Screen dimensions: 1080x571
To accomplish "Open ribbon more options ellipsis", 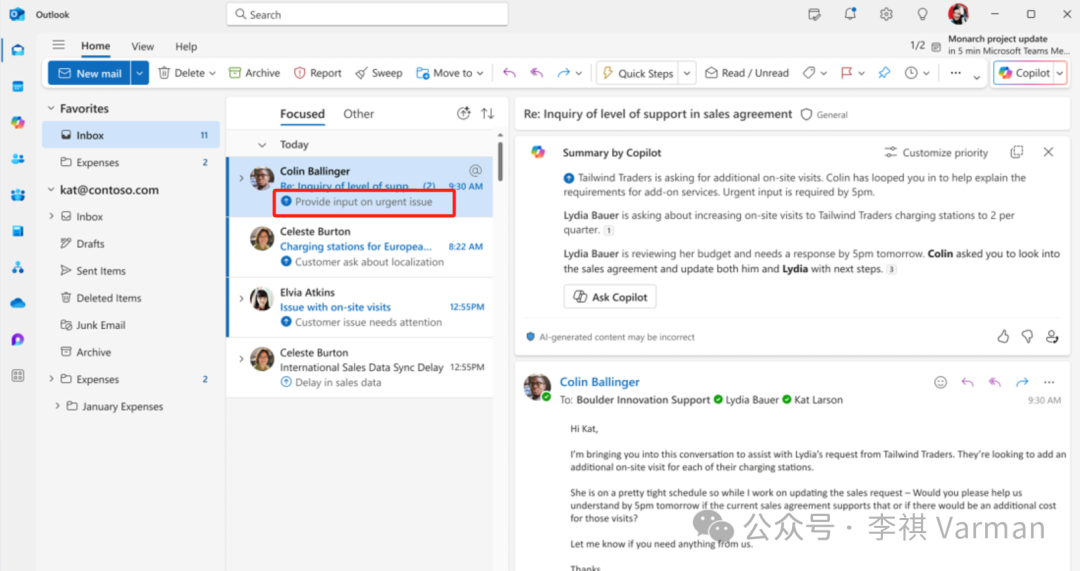I will (955, 73).
